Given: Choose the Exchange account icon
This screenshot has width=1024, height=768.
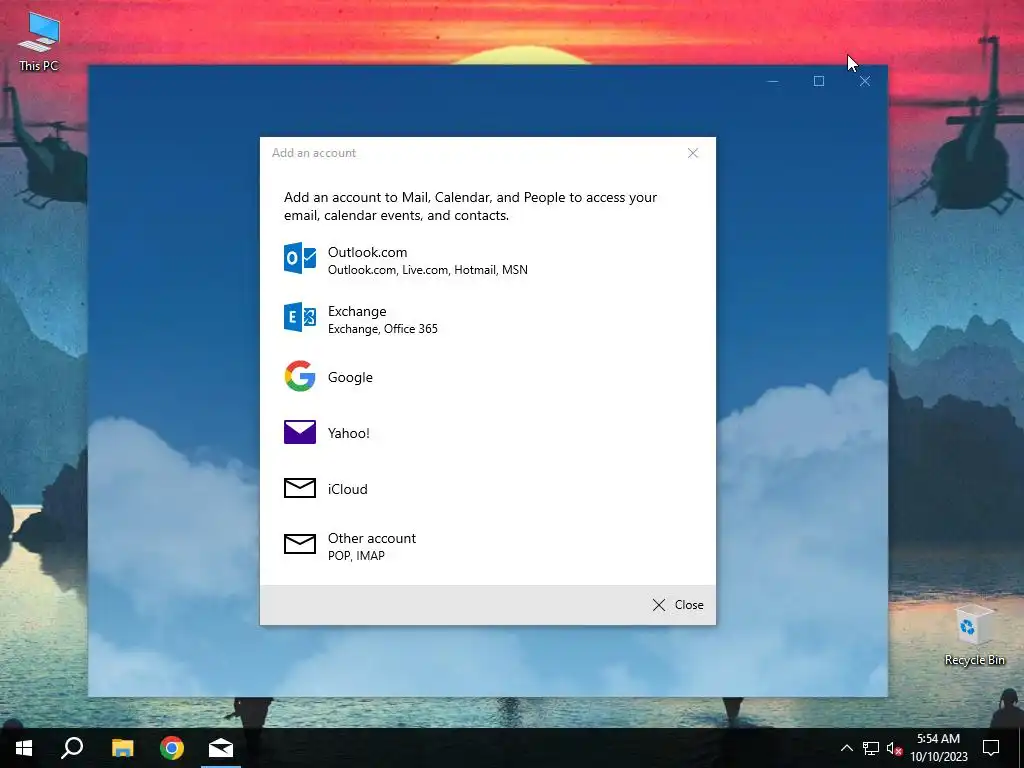Looking at the screenshot, I should 300,317.
